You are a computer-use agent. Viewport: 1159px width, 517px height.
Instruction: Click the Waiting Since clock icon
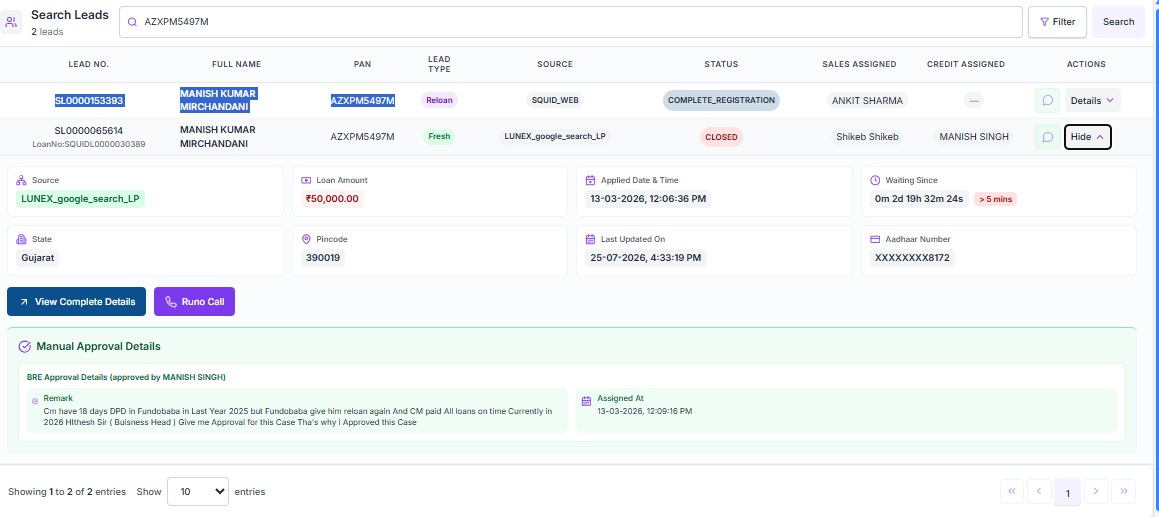(875, 180)
